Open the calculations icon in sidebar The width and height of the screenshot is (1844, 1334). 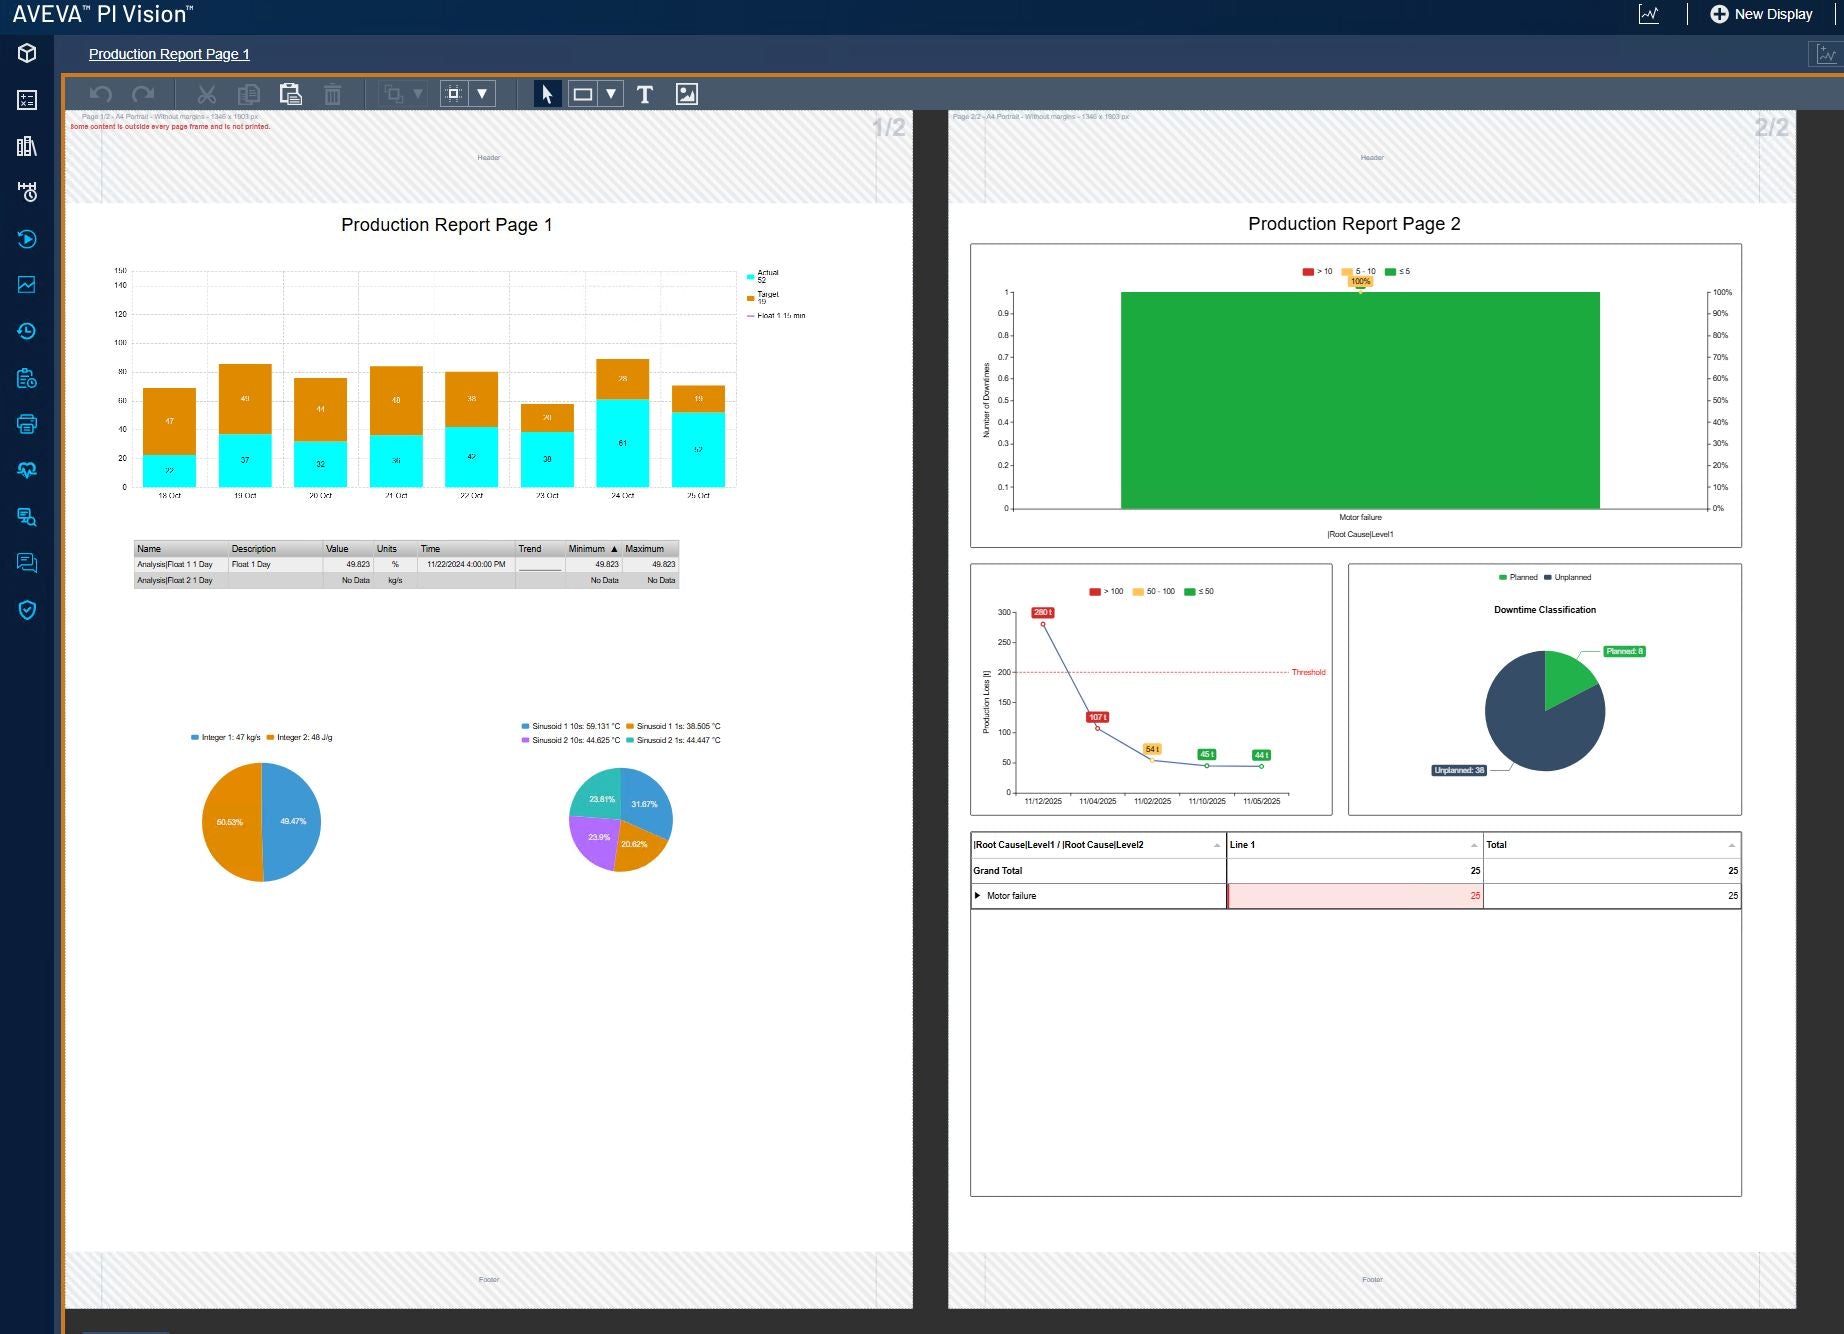tap(27, 100)
